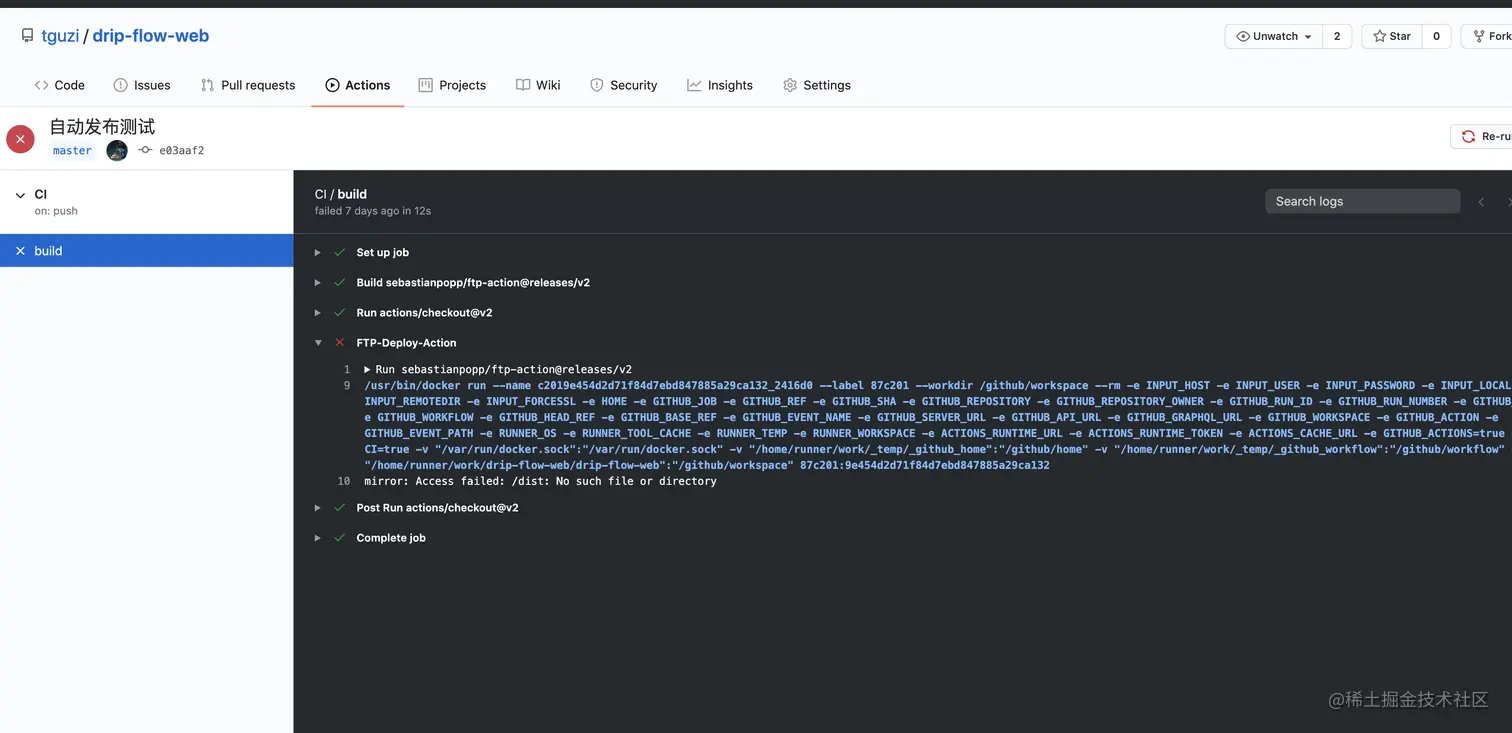The width and height of the screenshot is (1512, 733).
Task: Open commit e03aaf2
Action: tap(181, 151)
